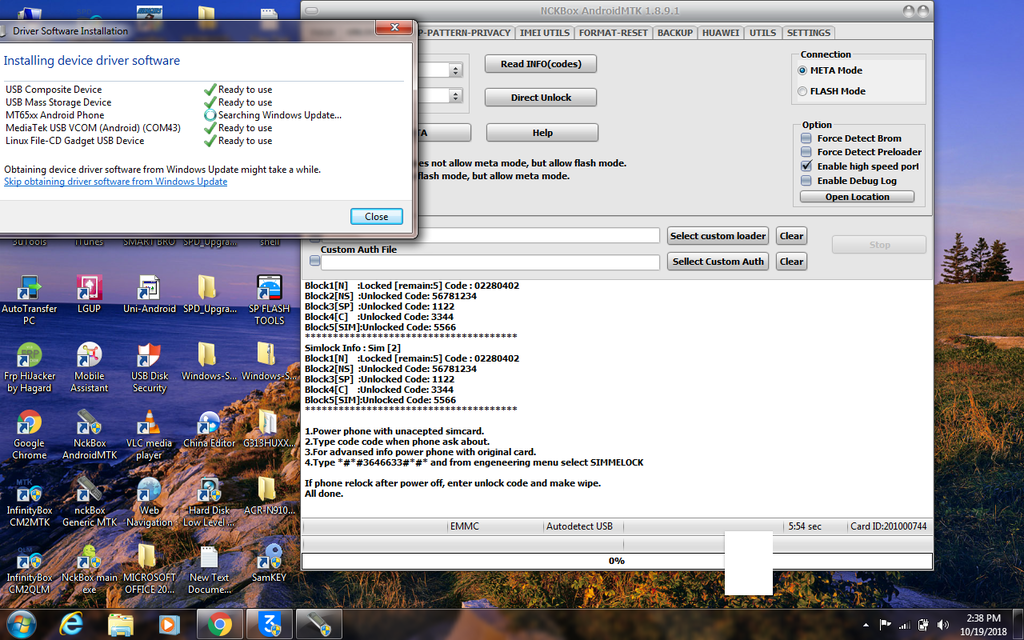Launch the SamKEY desktop icon

[x=269, y=558]
